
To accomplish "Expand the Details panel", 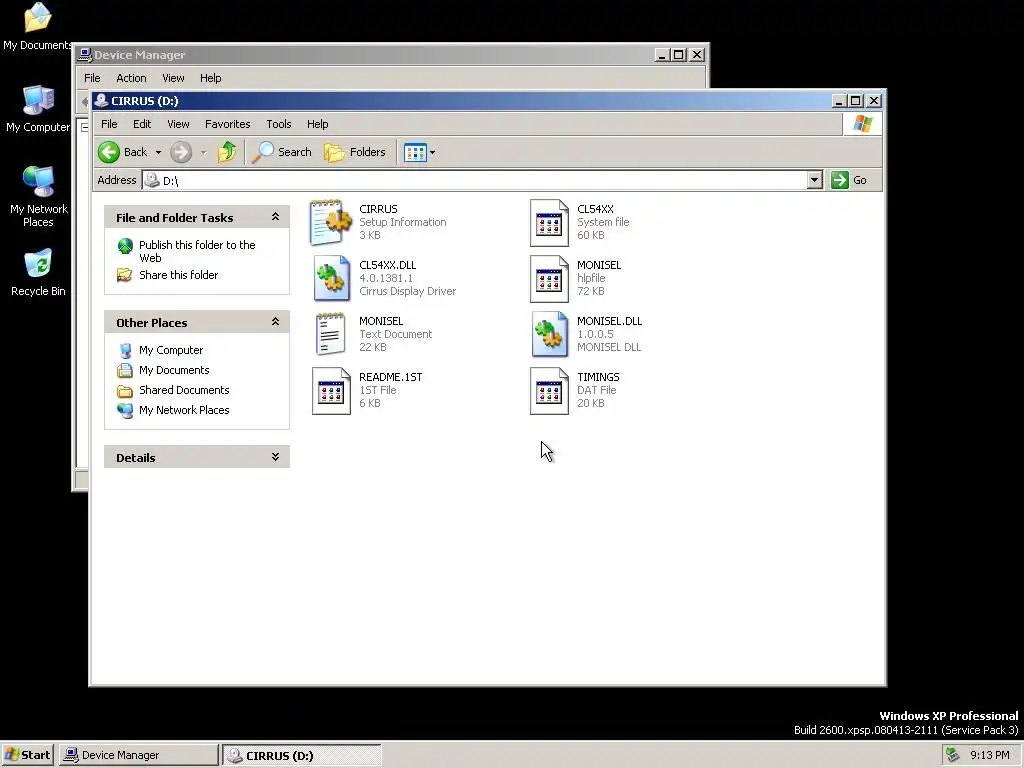I will pyautogui.click(x=276, y=457).
